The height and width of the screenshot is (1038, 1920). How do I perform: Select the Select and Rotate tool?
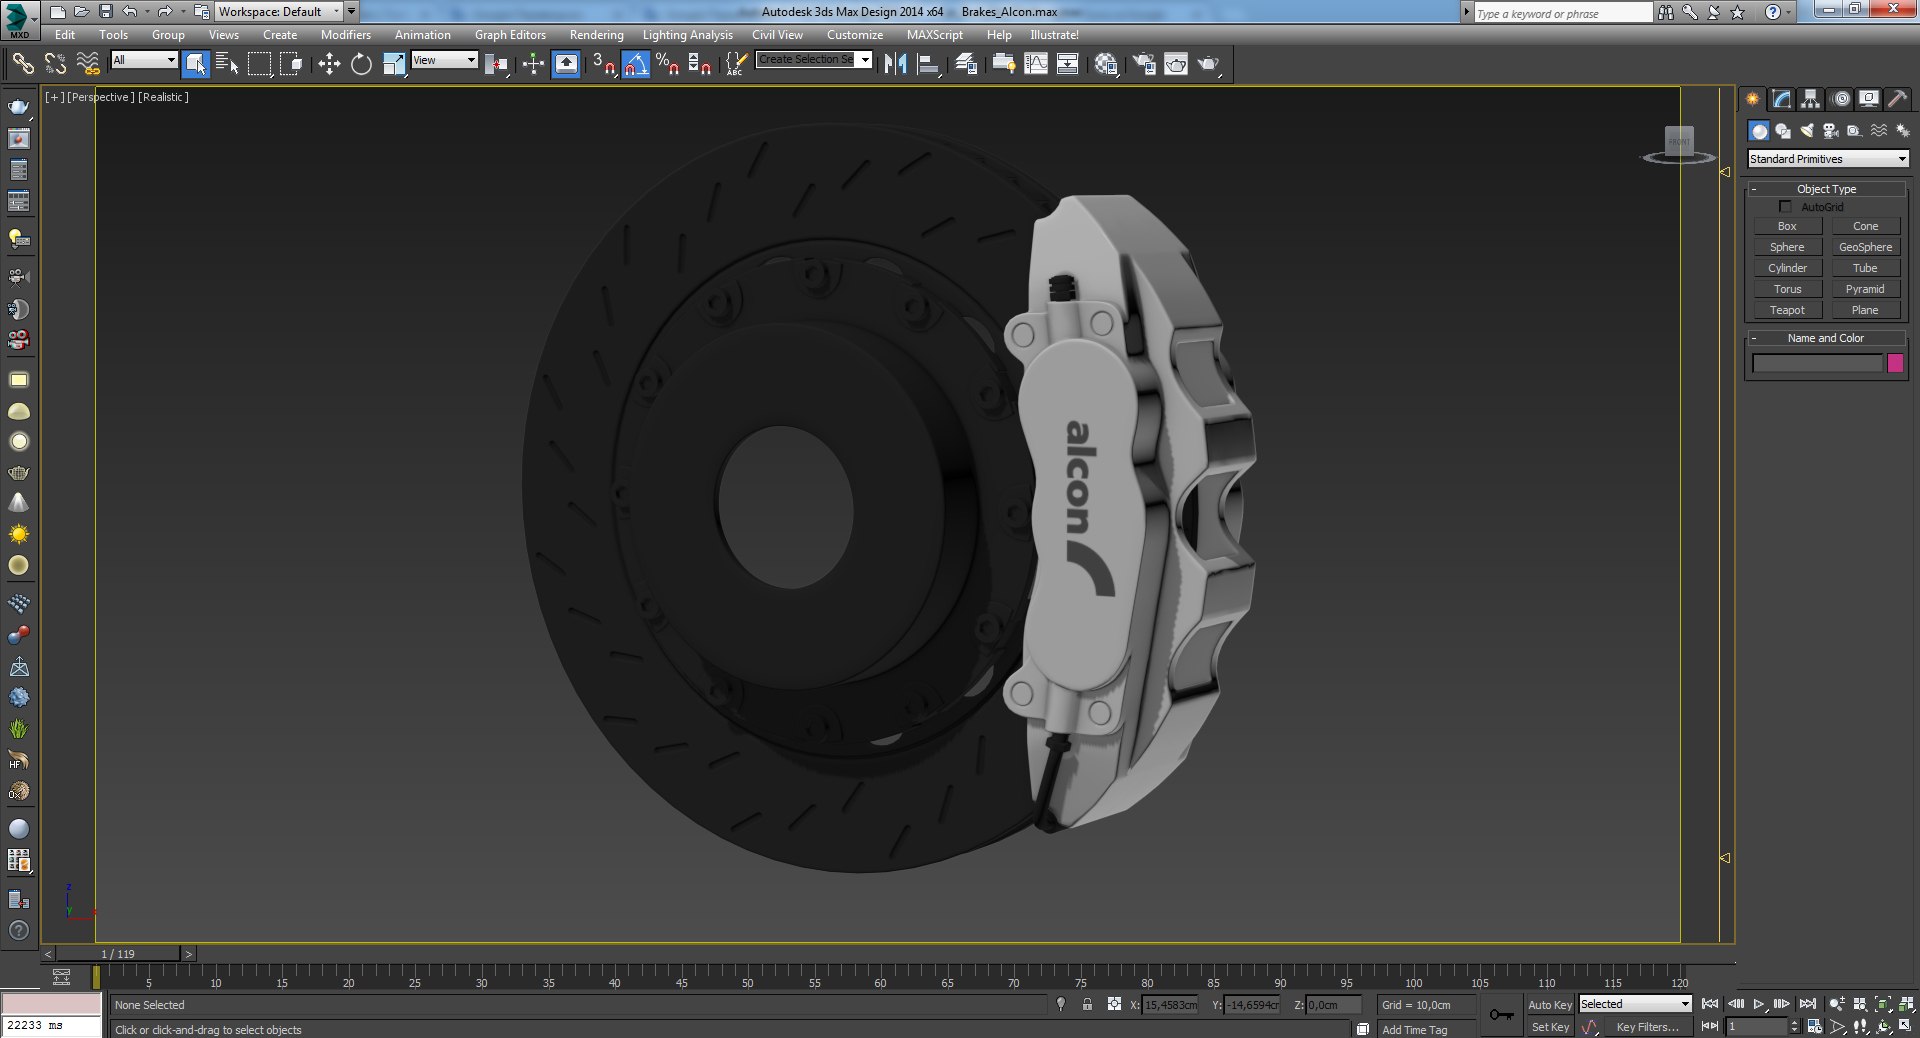click(x=361, y=64)
